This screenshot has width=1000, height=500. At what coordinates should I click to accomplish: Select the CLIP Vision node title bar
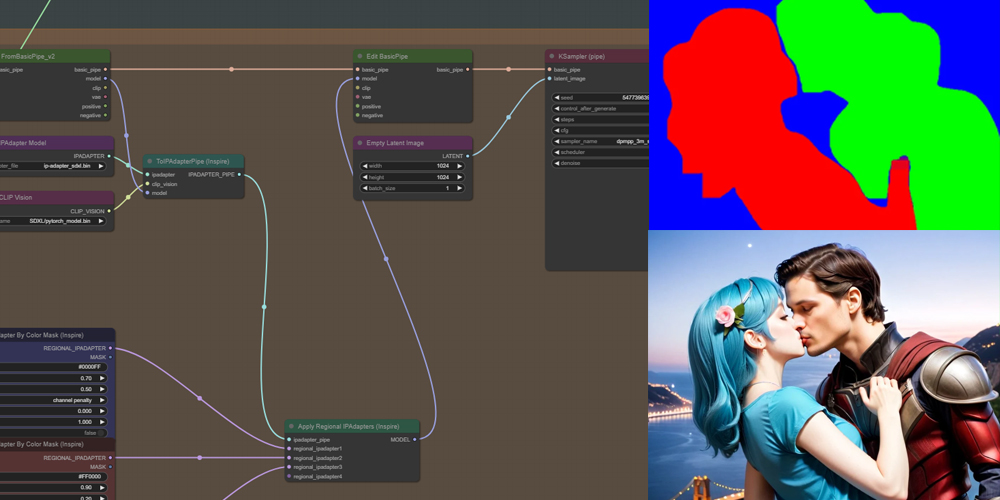(x=57, y=198)
